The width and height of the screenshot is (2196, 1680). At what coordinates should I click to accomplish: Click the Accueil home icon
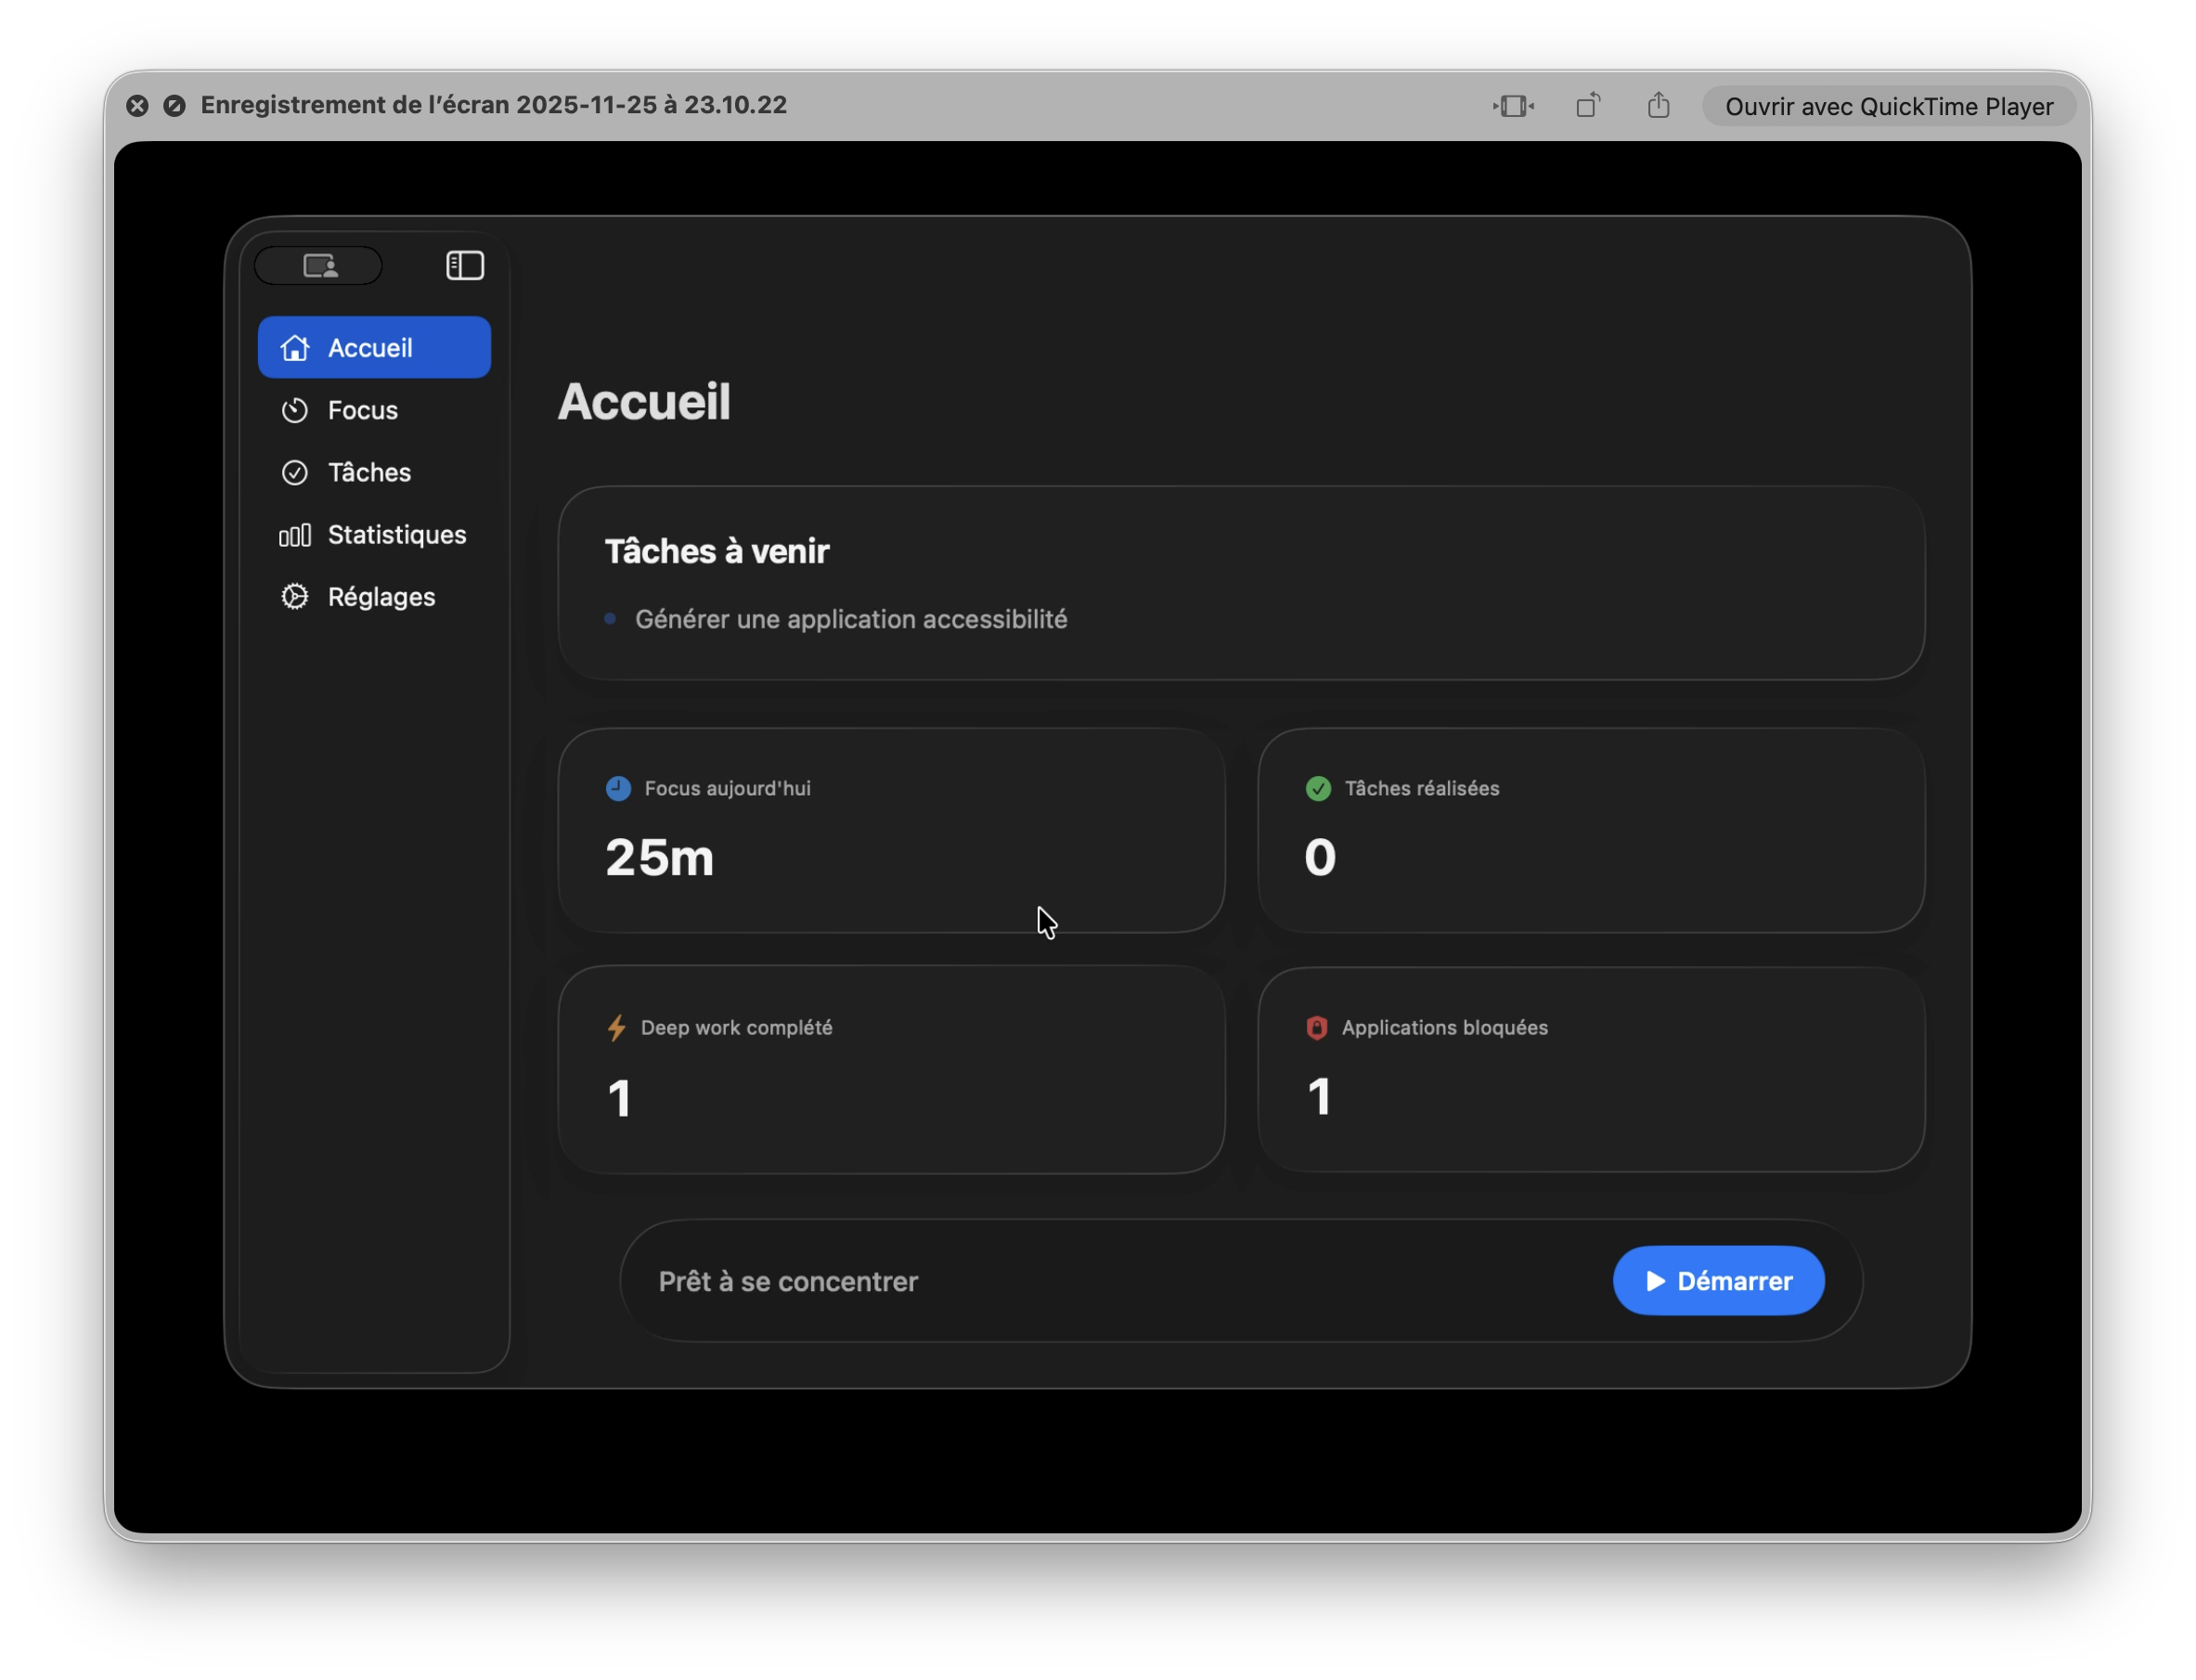coord(295,347)
